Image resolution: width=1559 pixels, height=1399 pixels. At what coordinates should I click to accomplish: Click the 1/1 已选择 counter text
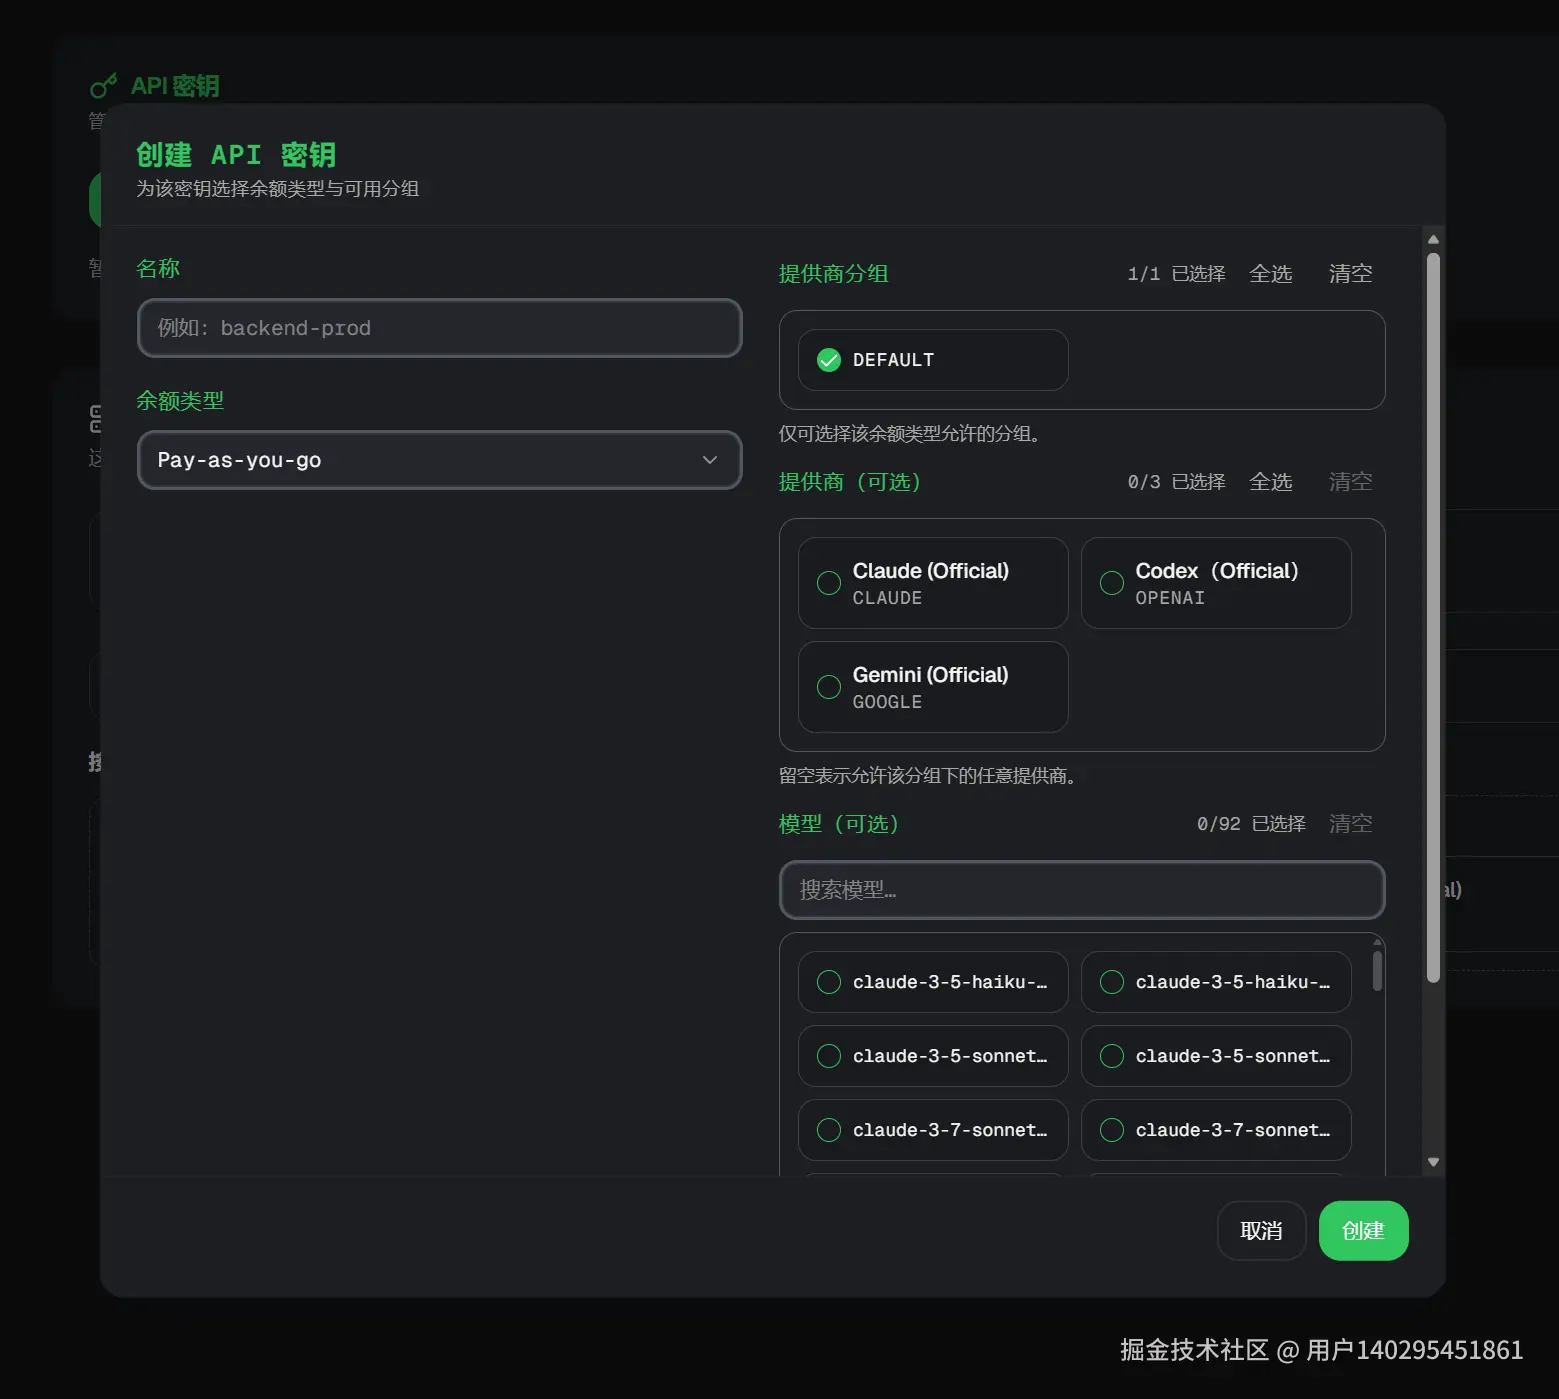click(1176, 274)
